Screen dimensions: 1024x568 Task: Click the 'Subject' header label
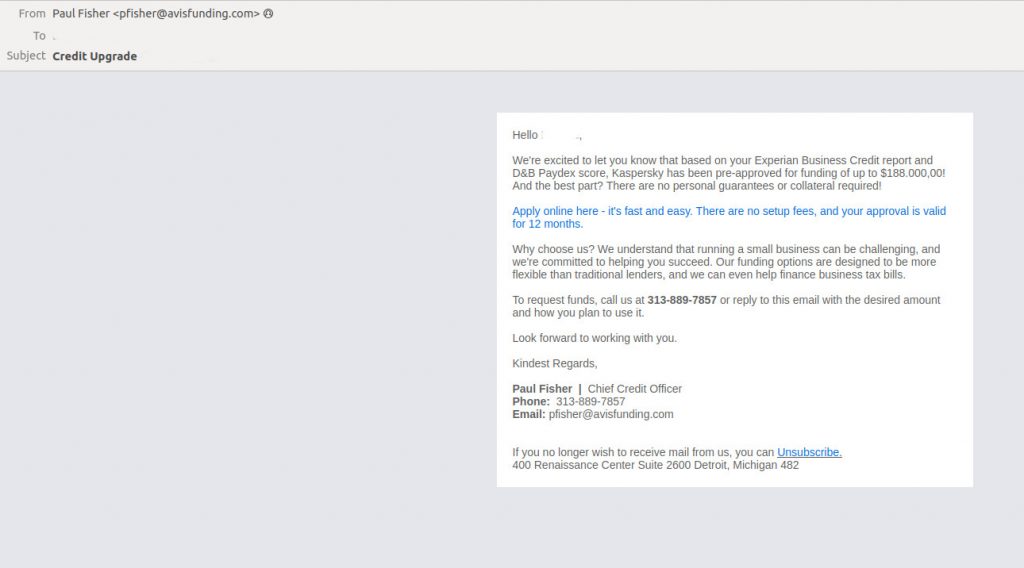coord(26,55)
